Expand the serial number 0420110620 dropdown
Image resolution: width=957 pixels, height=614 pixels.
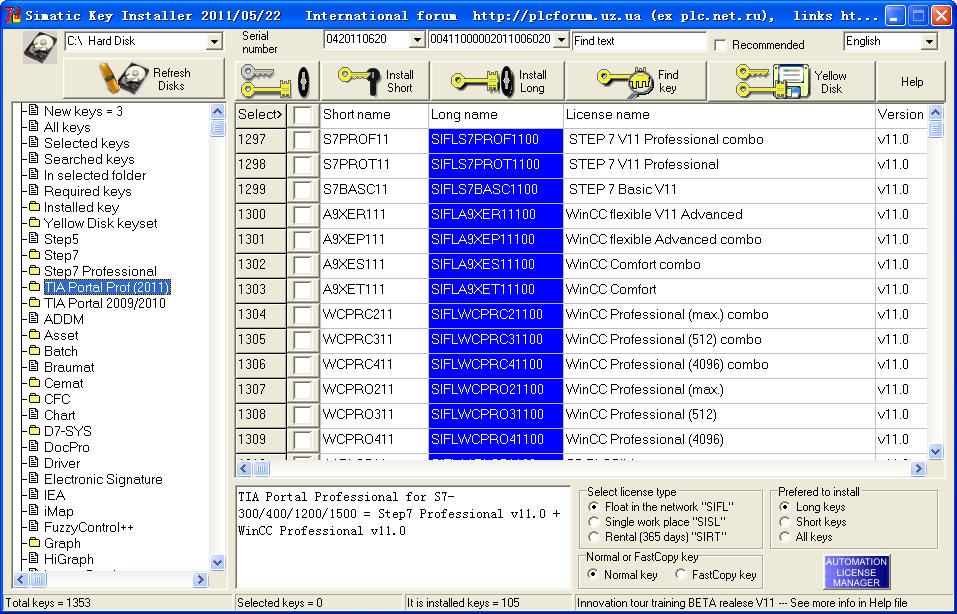click(x=417, y=40)
